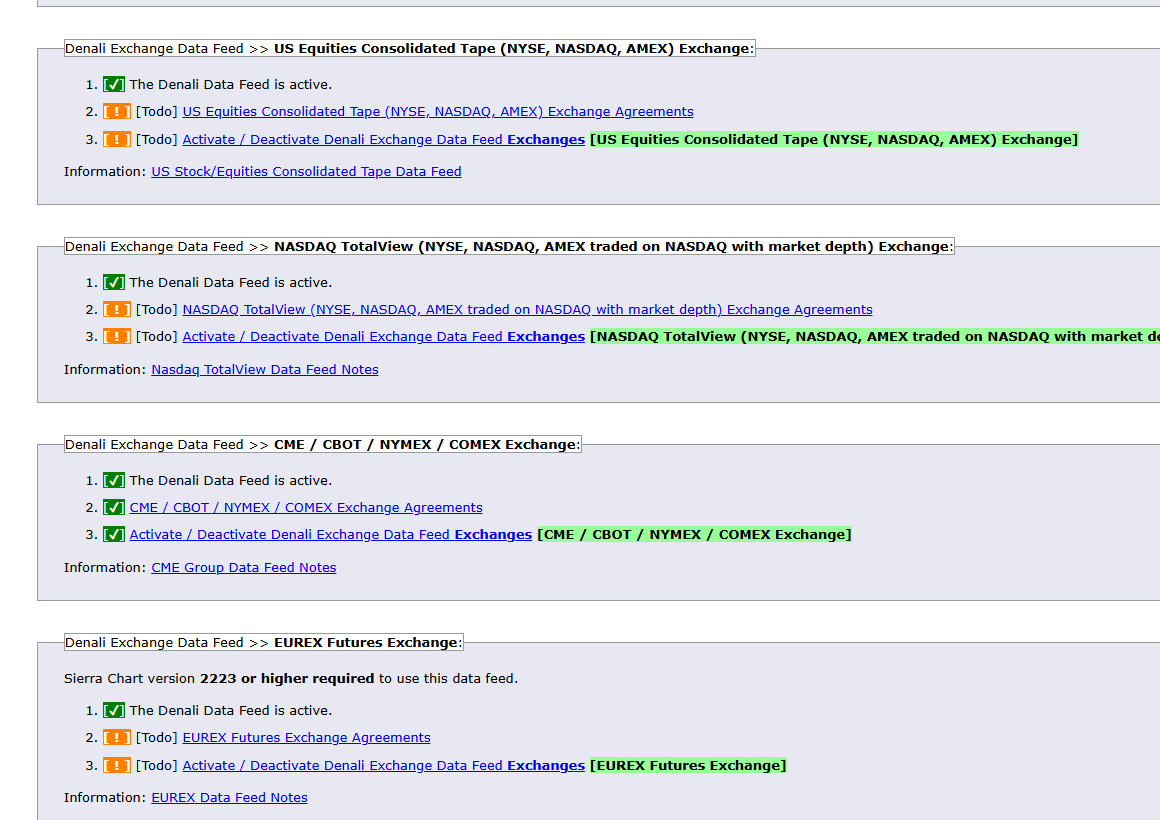
Task: Click orange todo icon beside EUREX Futures Exchange Agreements
Action: point(117,738)
